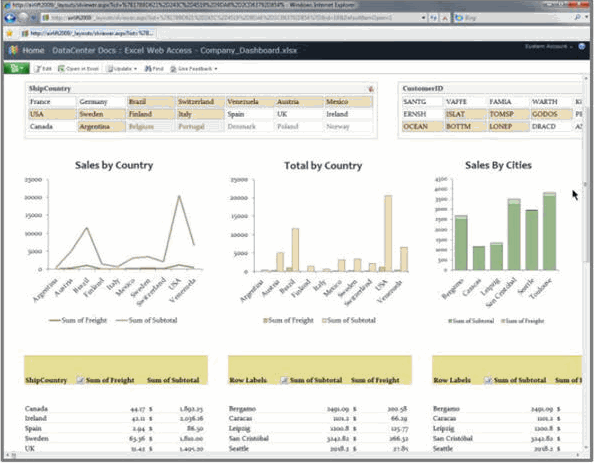Open the green File menu button
This screenshot has height=463, width=594.
[16, 69]
